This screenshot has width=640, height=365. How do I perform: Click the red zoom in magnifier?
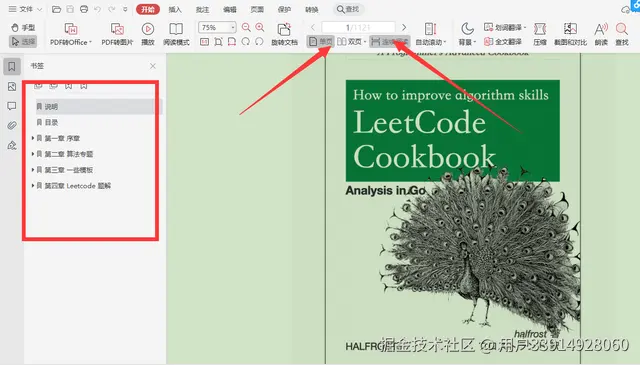(x=260, y=27)
